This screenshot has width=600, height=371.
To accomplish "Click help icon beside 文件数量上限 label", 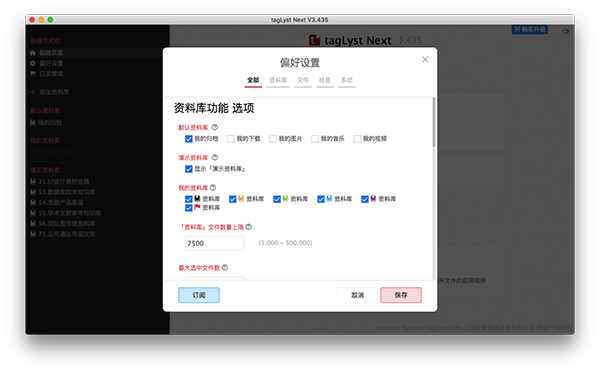I will click(249, 227).
